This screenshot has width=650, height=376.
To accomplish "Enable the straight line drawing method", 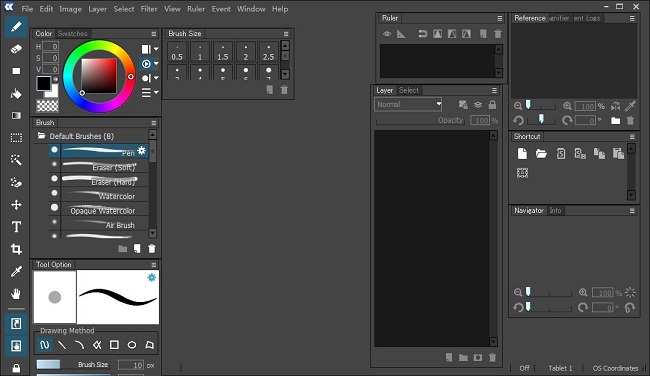I will (x=62, y=345).
